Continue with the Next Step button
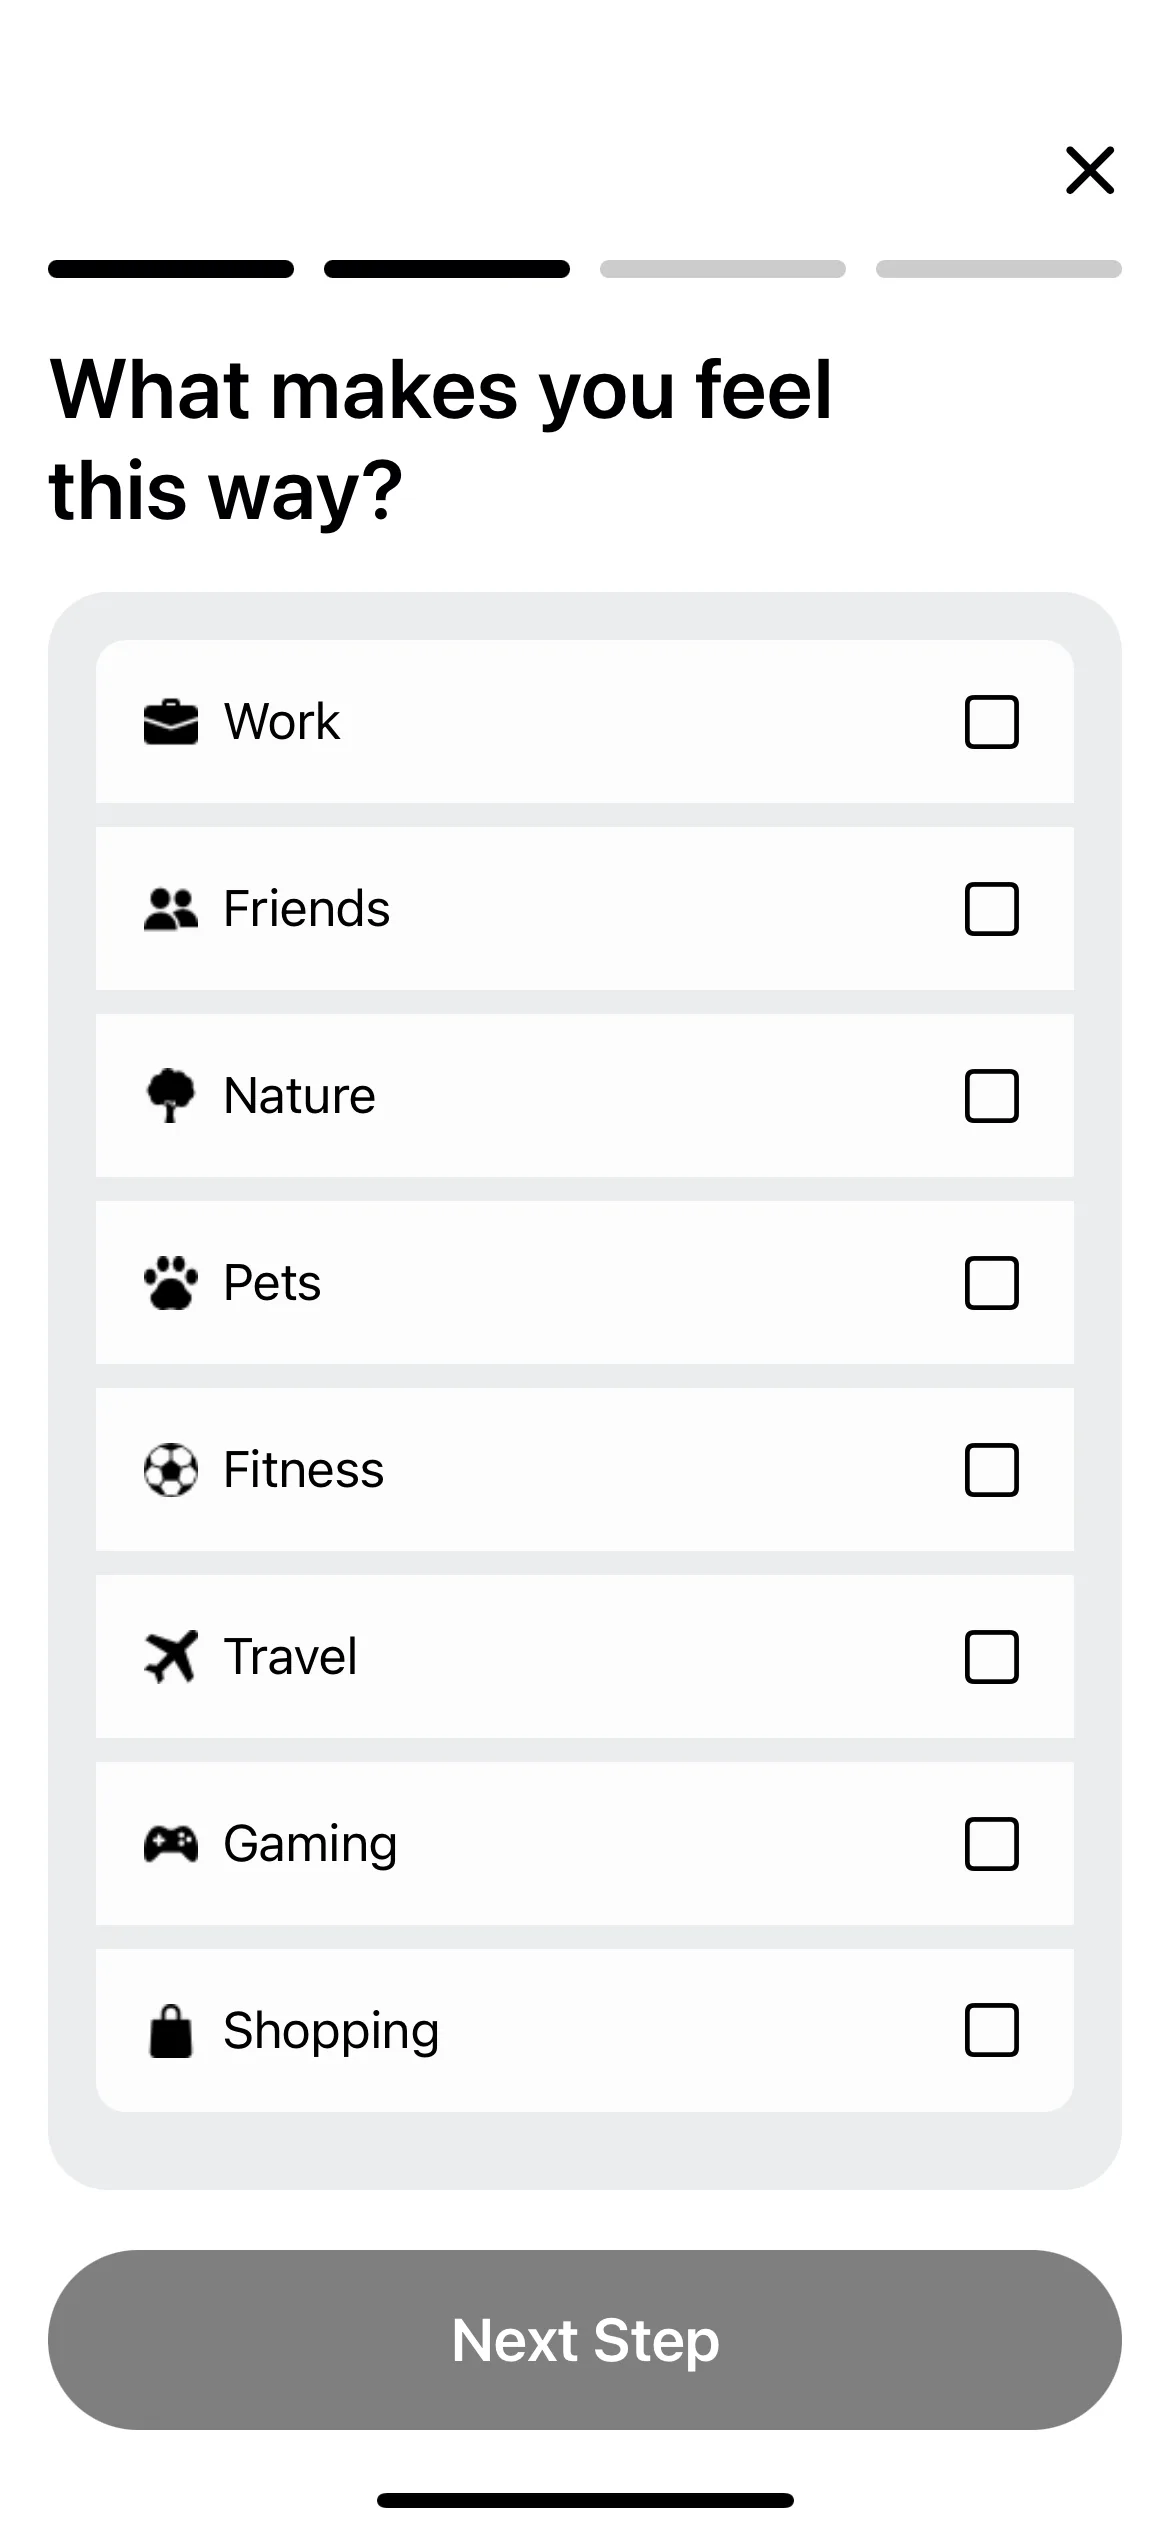 pyautogui.click(x=585, y=2340)
